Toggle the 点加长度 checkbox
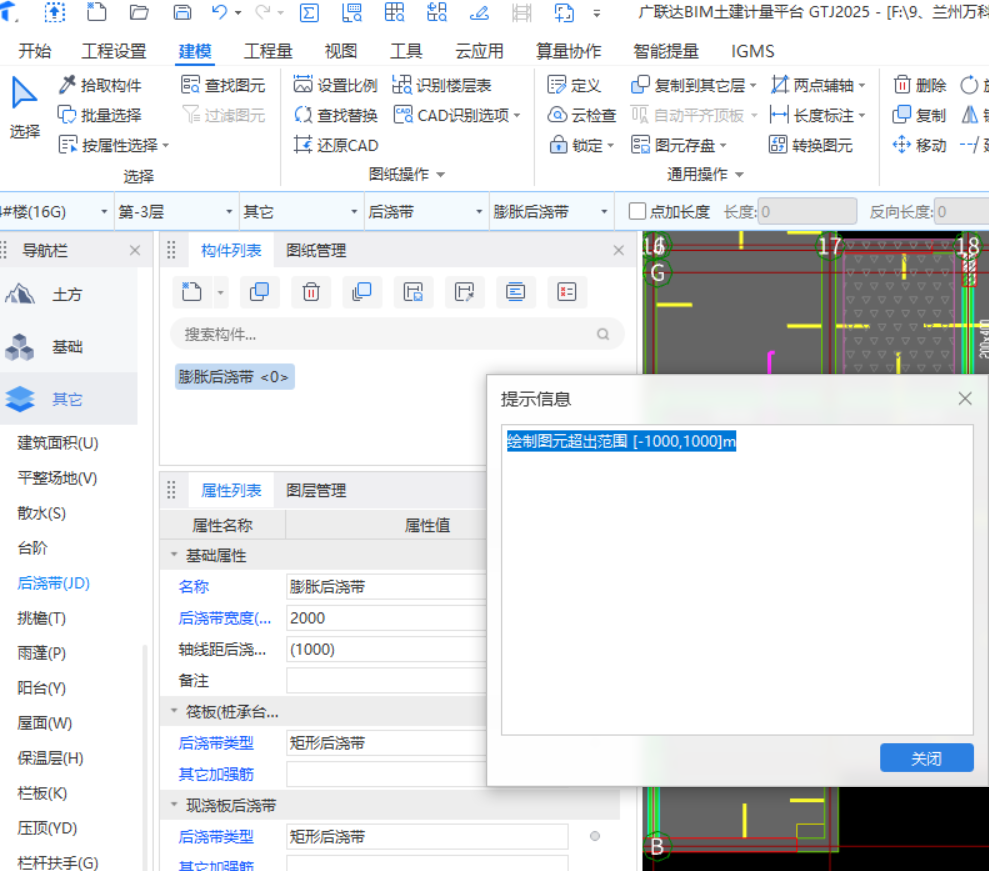 637,211
